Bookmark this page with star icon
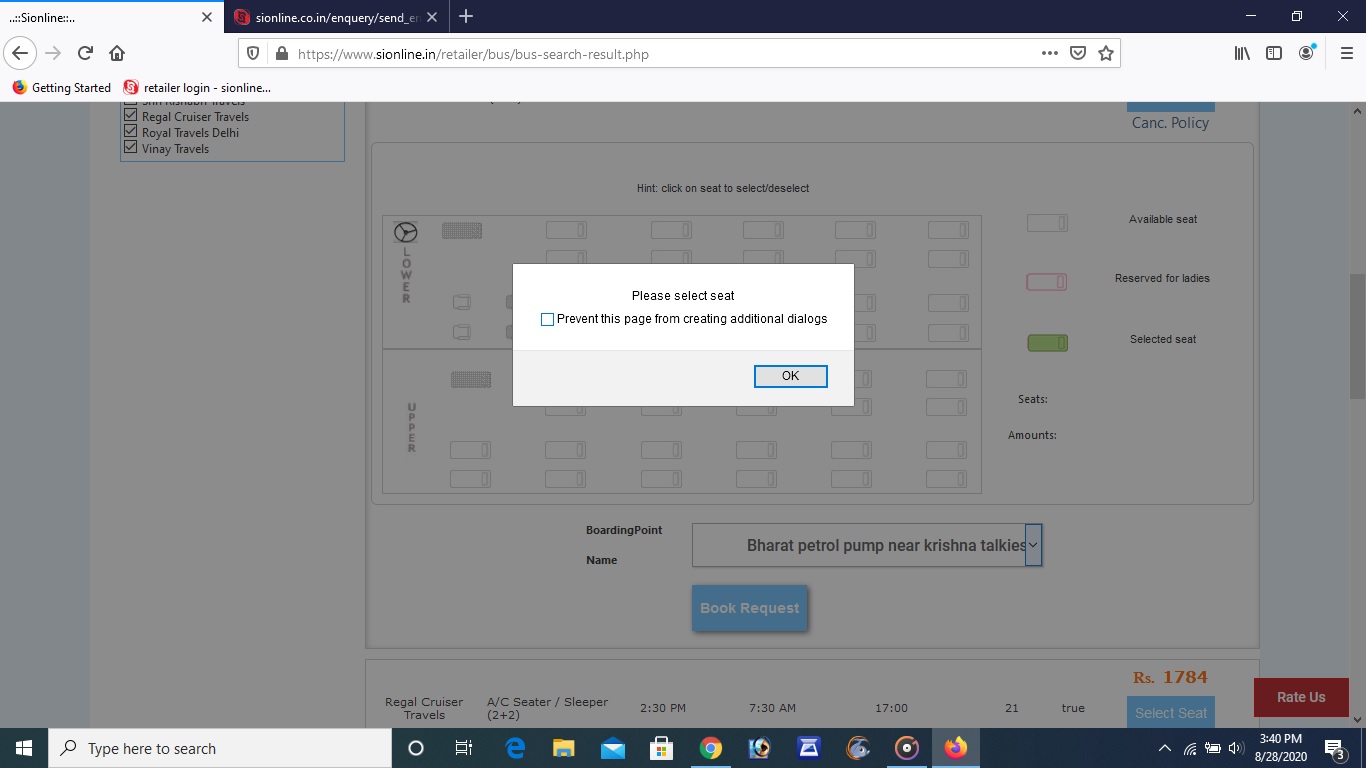 pyautogui.click(x=1105, y=54)
